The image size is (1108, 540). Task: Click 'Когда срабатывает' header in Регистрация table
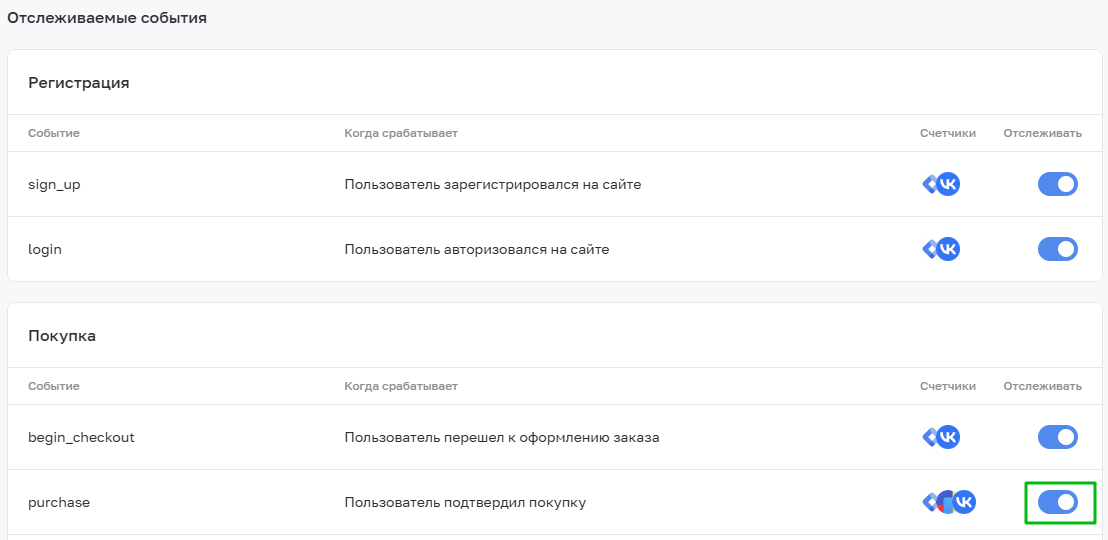point(401,133)
